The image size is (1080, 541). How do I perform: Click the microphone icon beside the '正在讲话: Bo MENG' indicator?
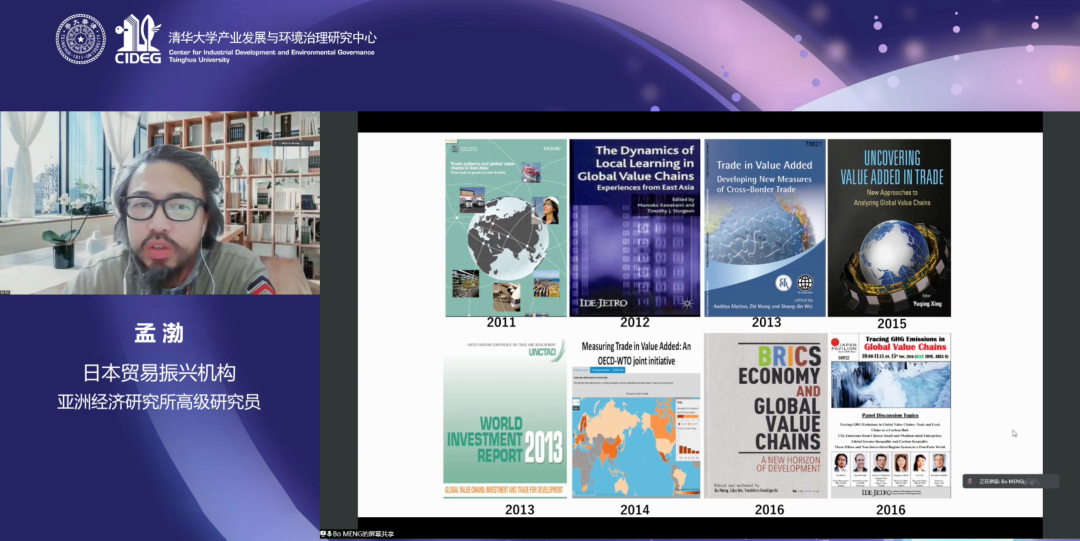(970, 482)
